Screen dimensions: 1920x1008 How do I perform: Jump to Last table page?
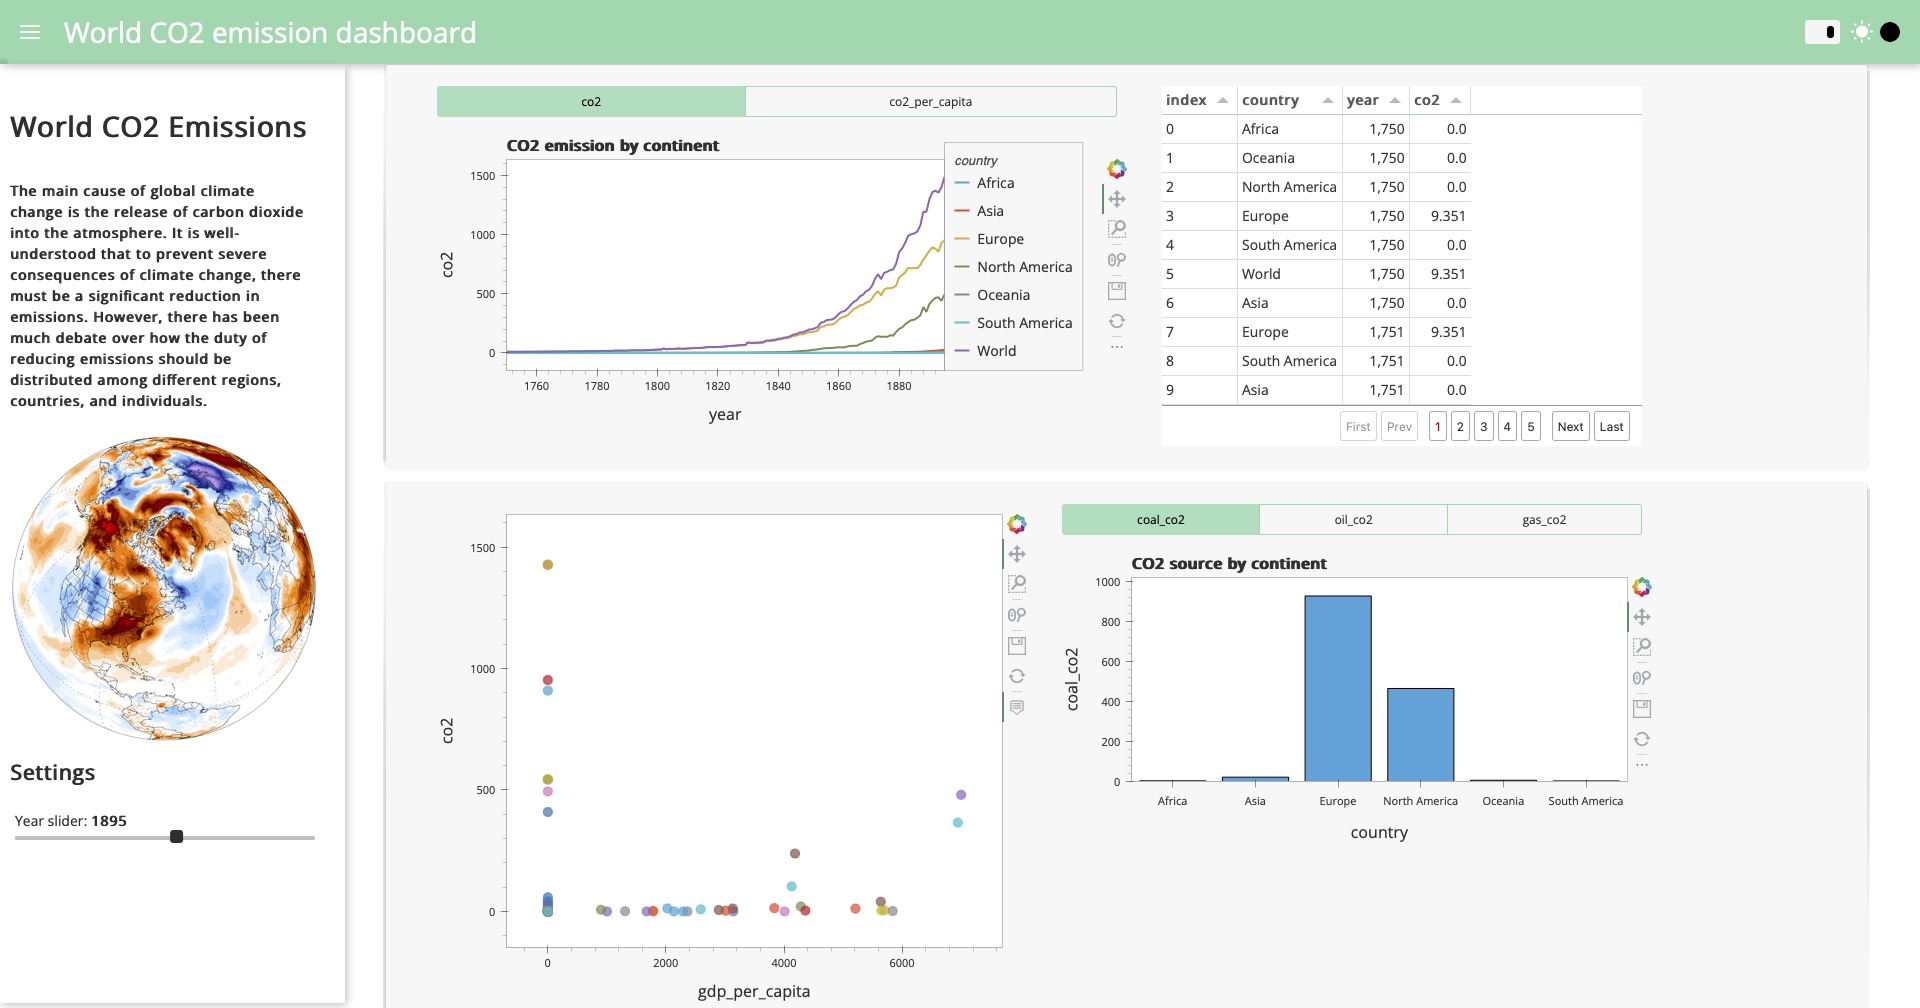tap(1611, 426)
